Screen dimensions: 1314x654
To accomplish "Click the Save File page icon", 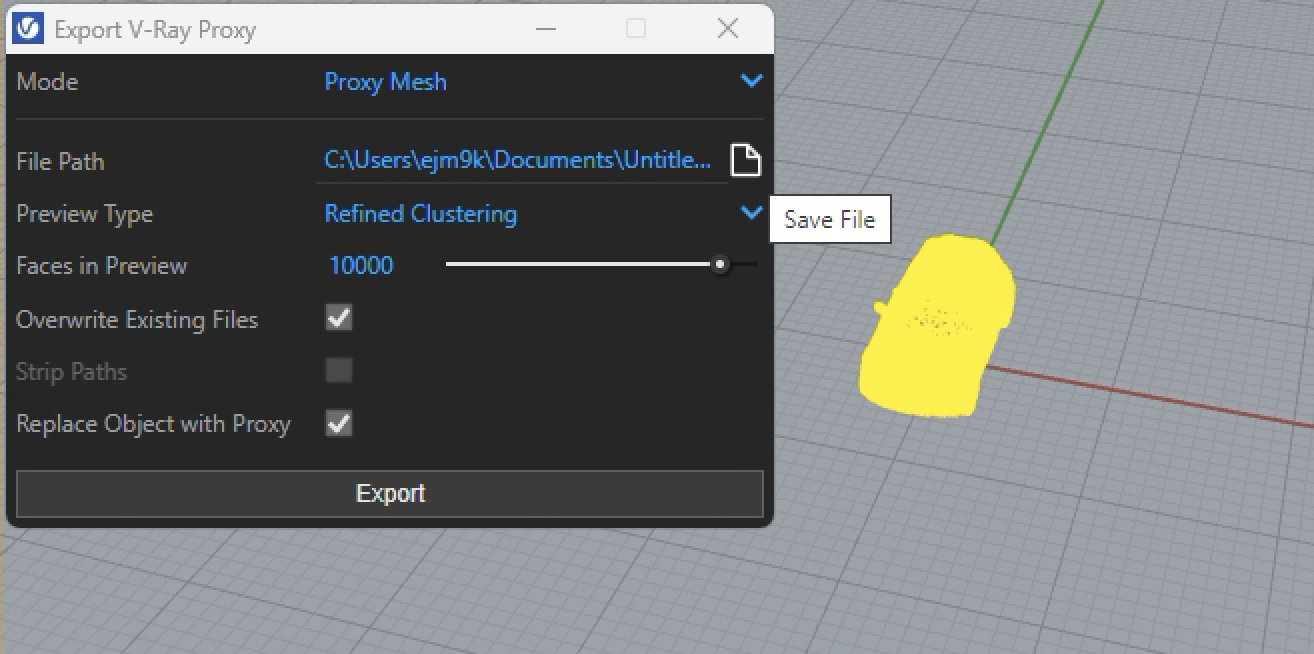I will [746, 160].
